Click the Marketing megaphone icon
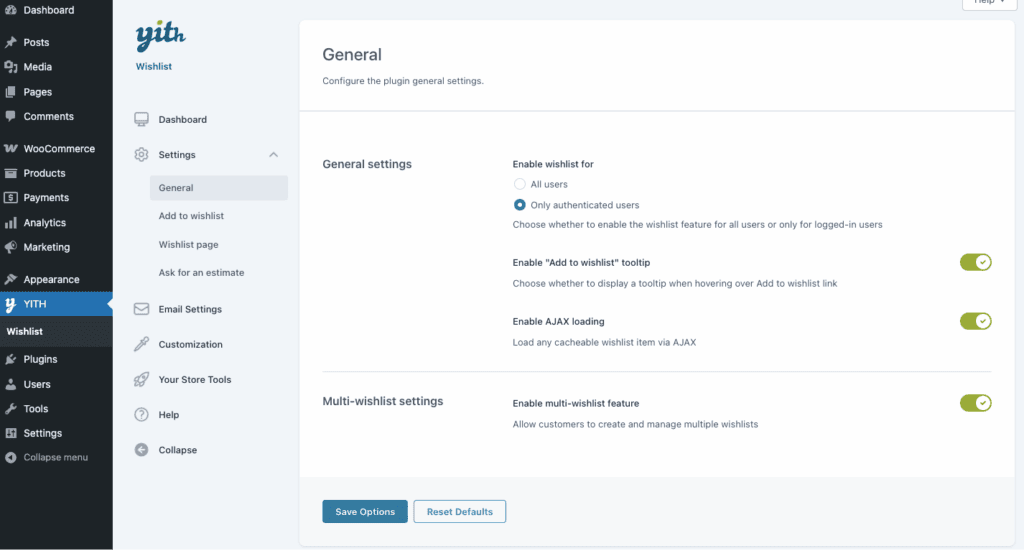Screen dimensions: 1024x556 (10, 247)
